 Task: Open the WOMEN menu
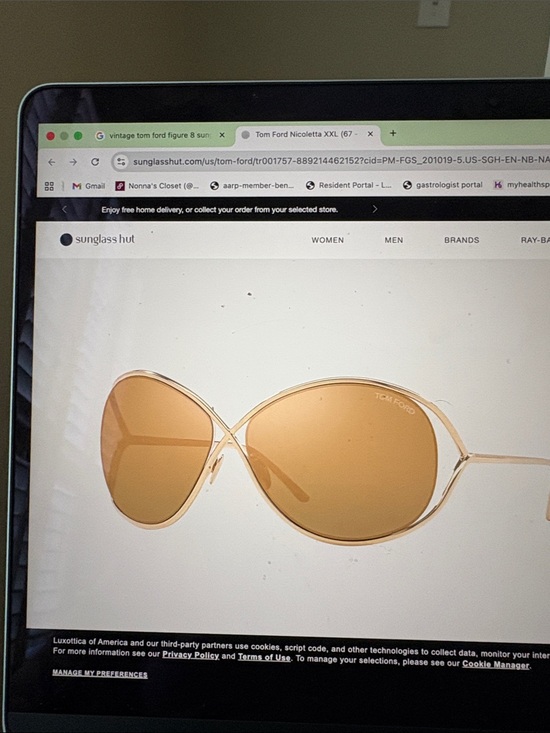pos(328,240)
